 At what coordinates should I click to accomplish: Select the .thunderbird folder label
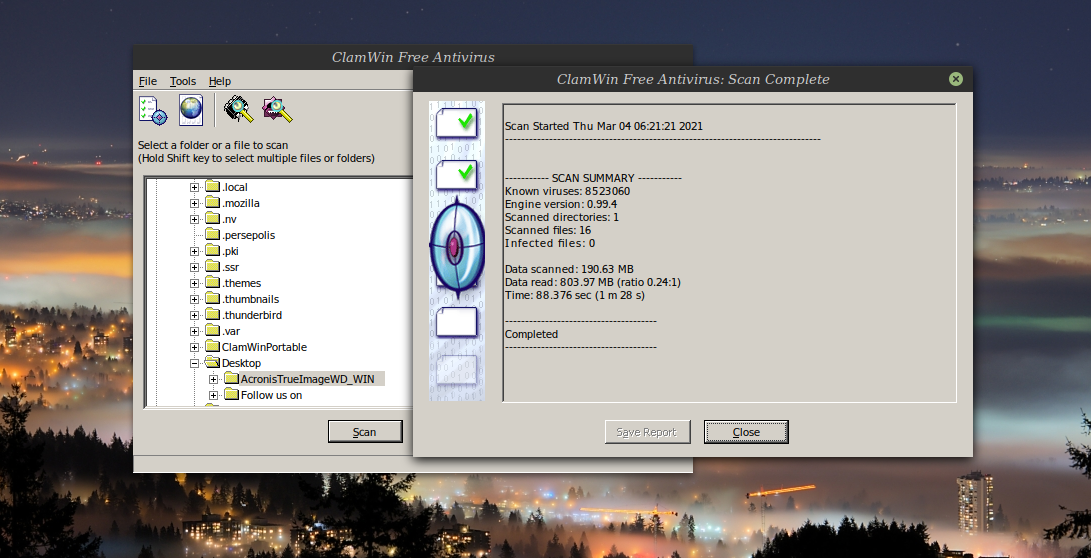[252, 315]
